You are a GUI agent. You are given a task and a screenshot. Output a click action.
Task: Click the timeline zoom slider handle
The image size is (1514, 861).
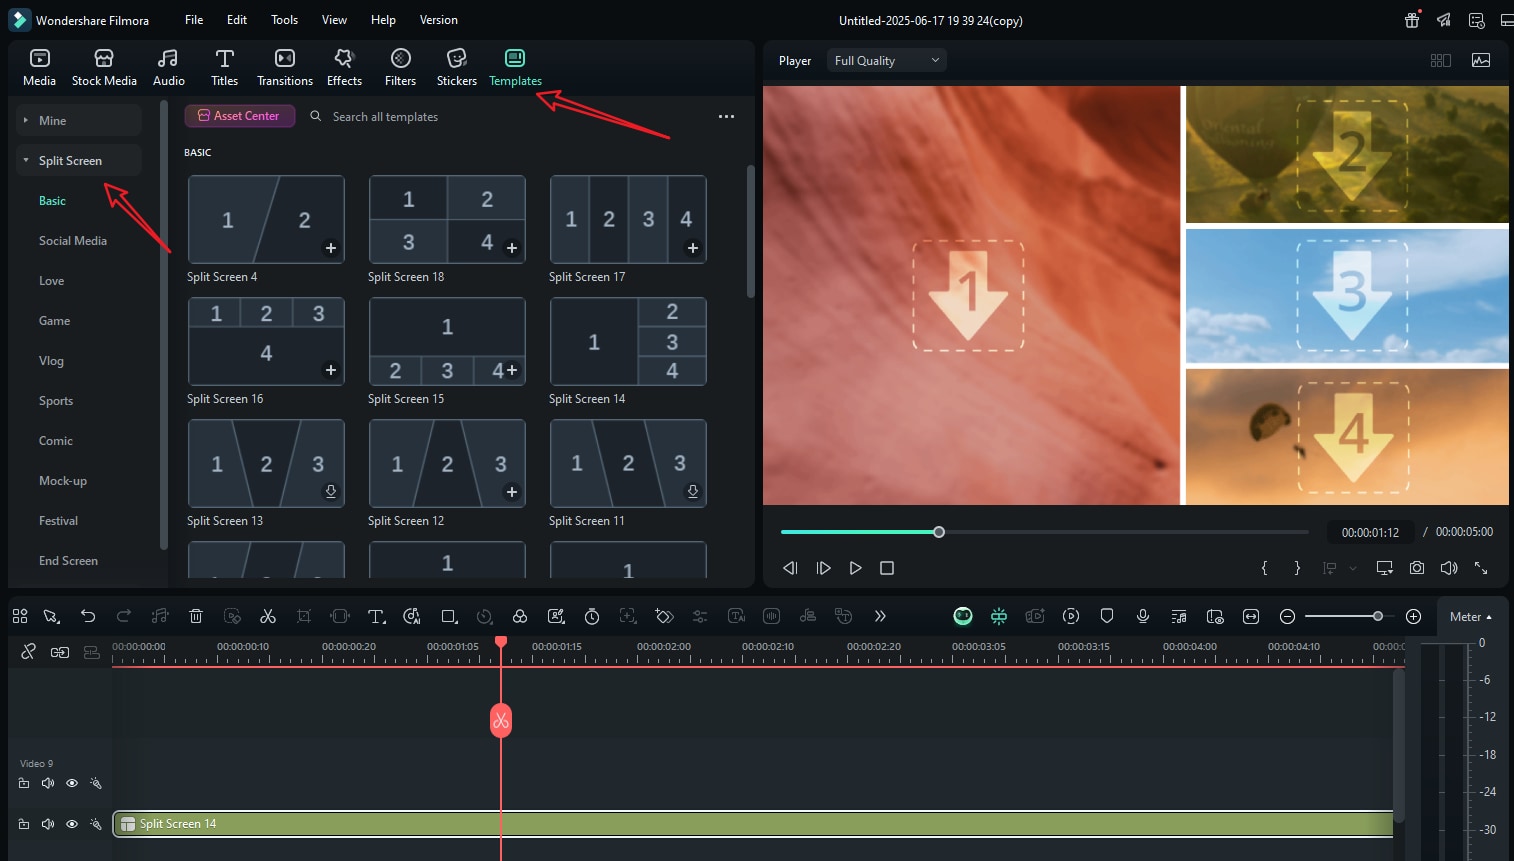tap(1378, 616)
